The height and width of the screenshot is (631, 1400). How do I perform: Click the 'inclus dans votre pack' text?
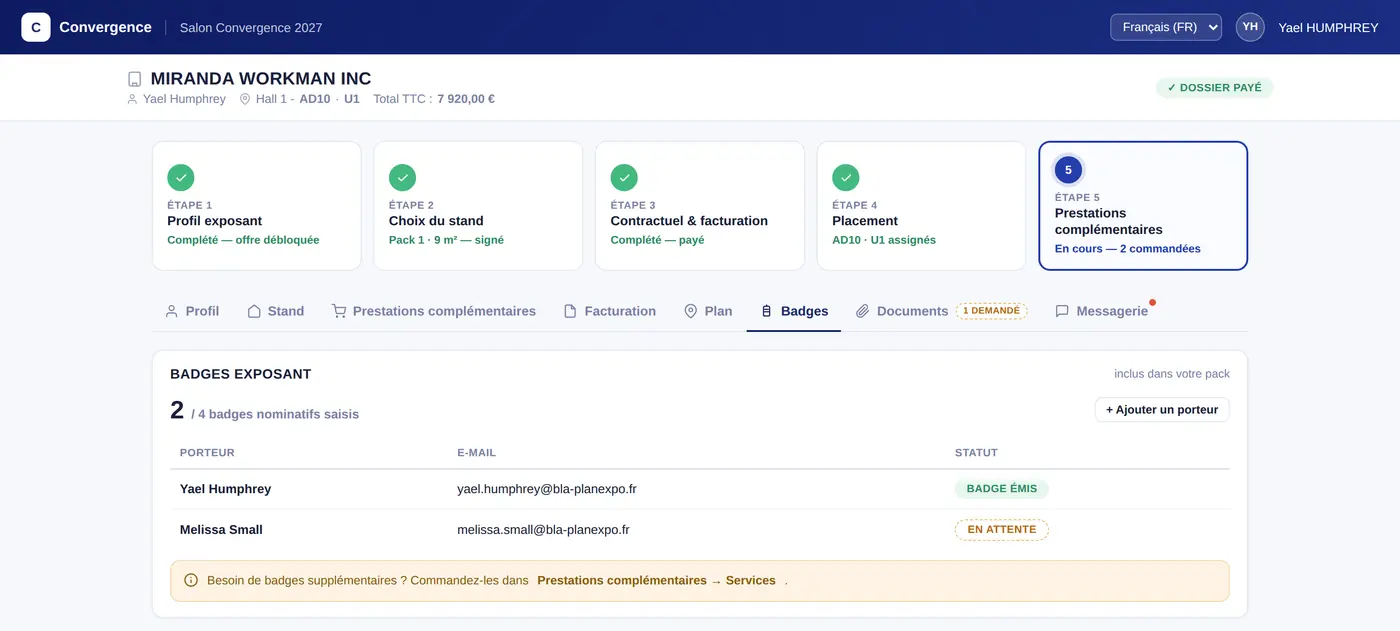(1172, 374)
